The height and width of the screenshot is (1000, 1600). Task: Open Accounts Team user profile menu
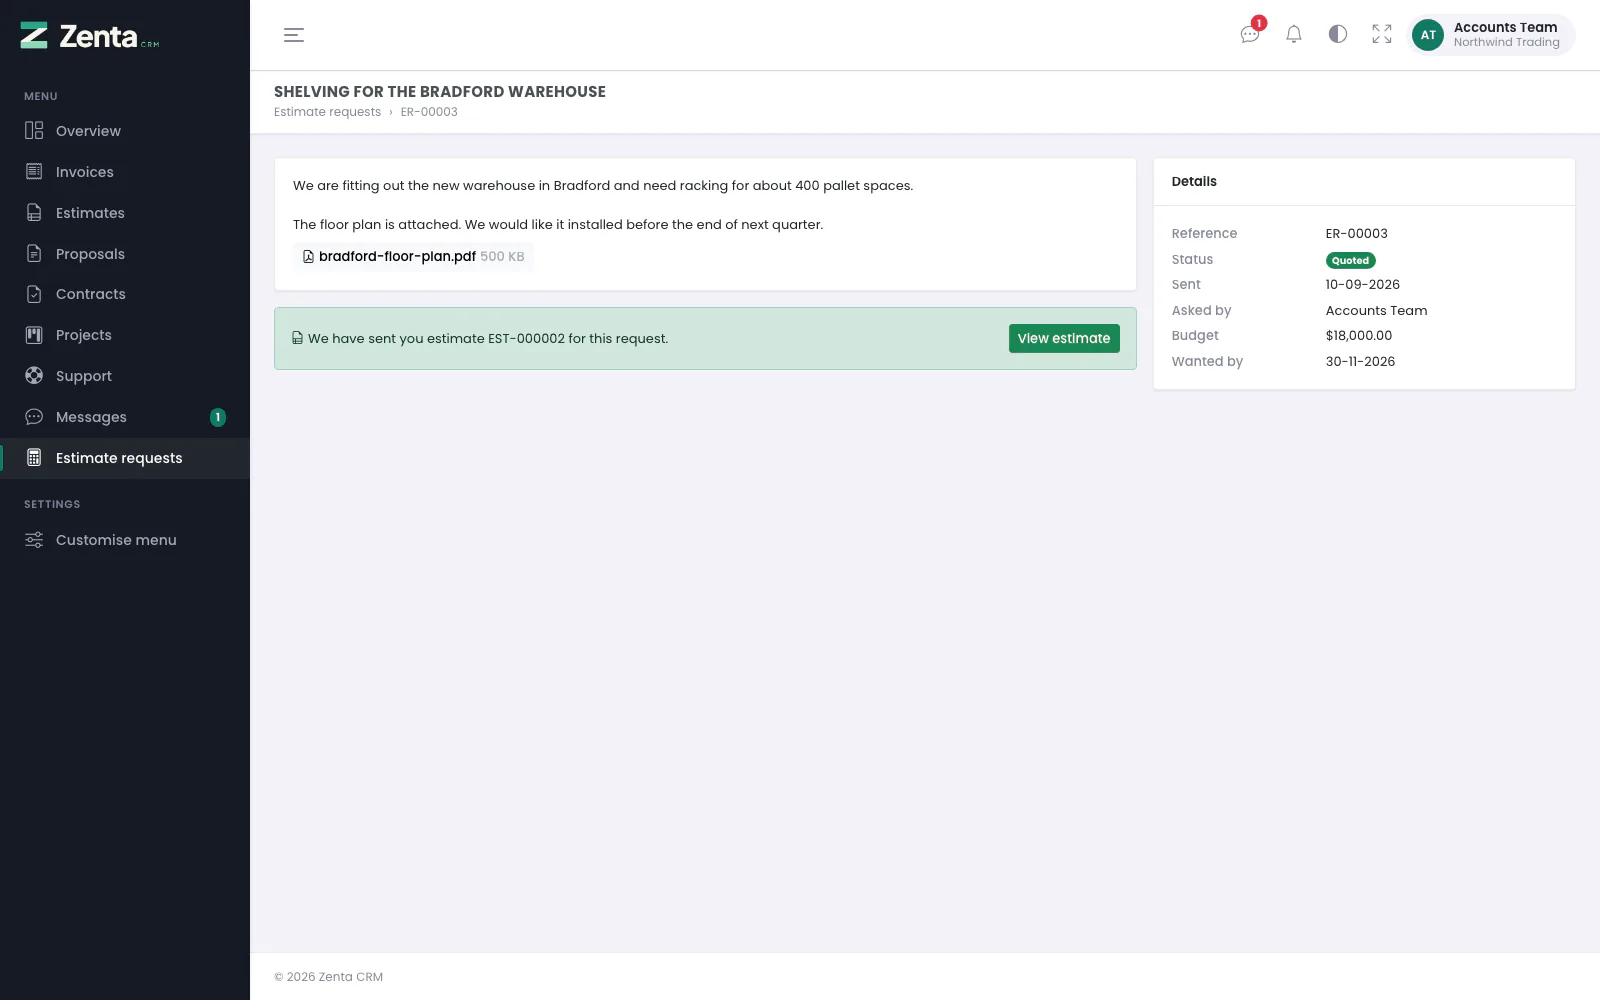[x=1491, y=35]
